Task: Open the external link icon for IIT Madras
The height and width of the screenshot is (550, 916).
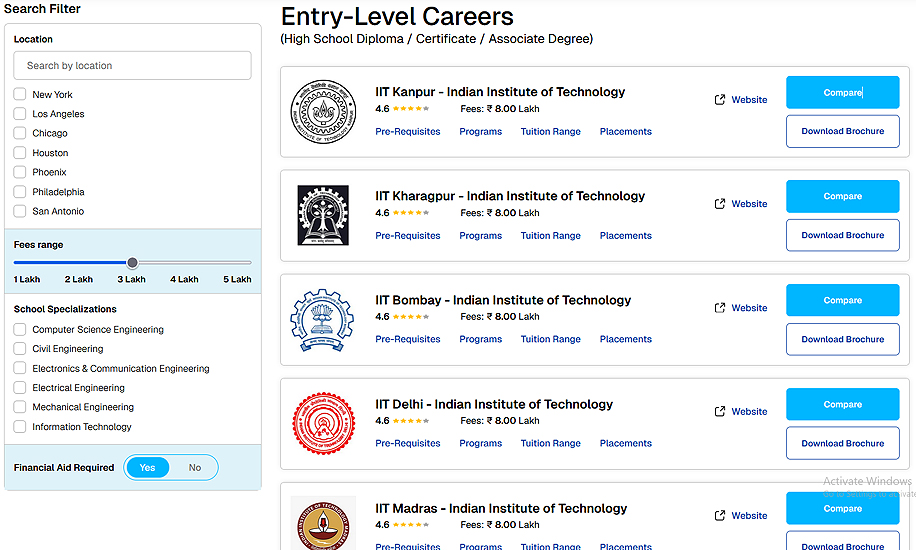Action: tap(720, 516)
